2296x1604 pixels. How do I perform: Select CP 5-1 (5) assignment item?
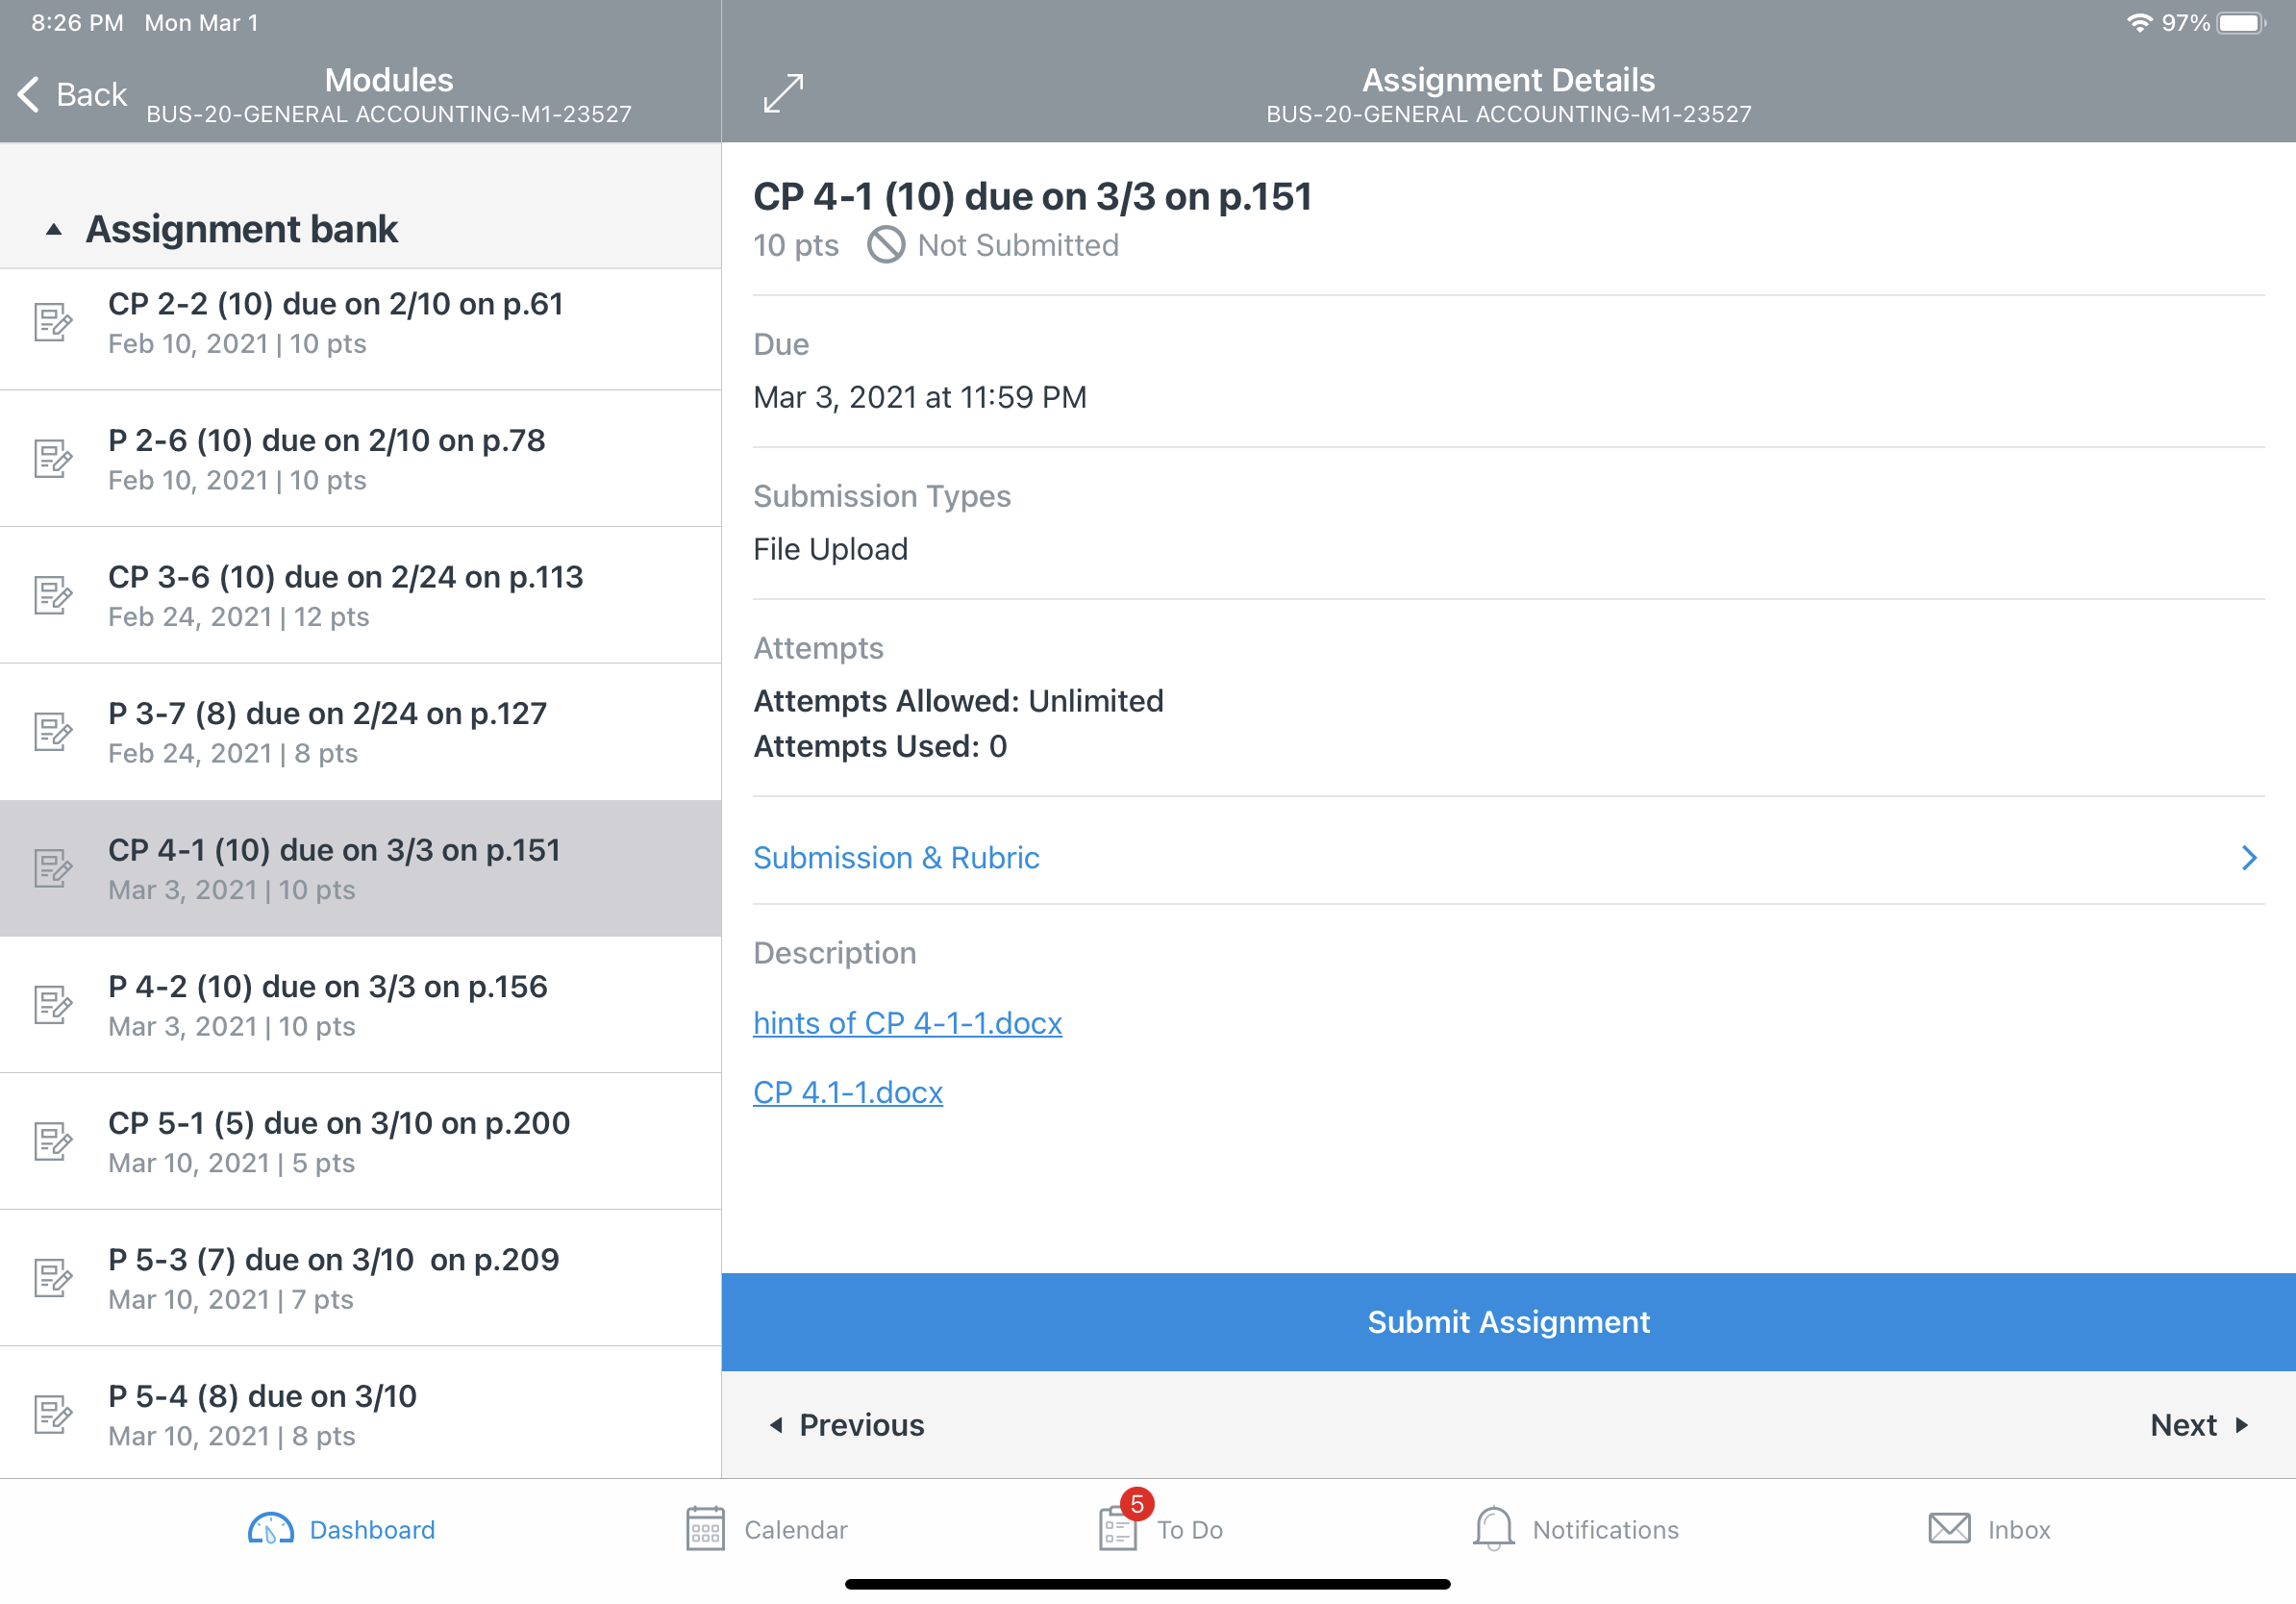360,1141
